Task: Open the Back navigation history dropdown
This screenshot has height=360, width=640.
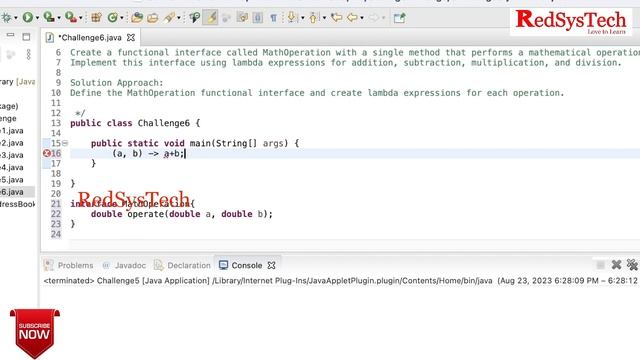Action: click(x=362, y=18)
